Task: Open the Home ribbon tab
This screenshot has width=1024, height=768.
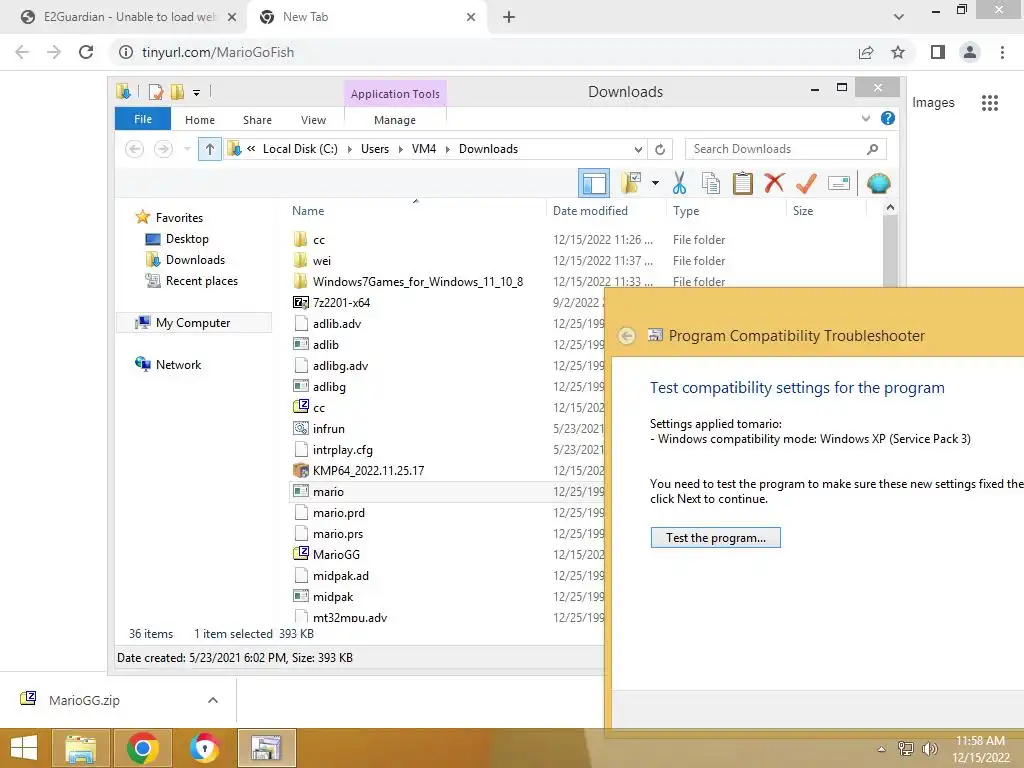Action: 200,120
